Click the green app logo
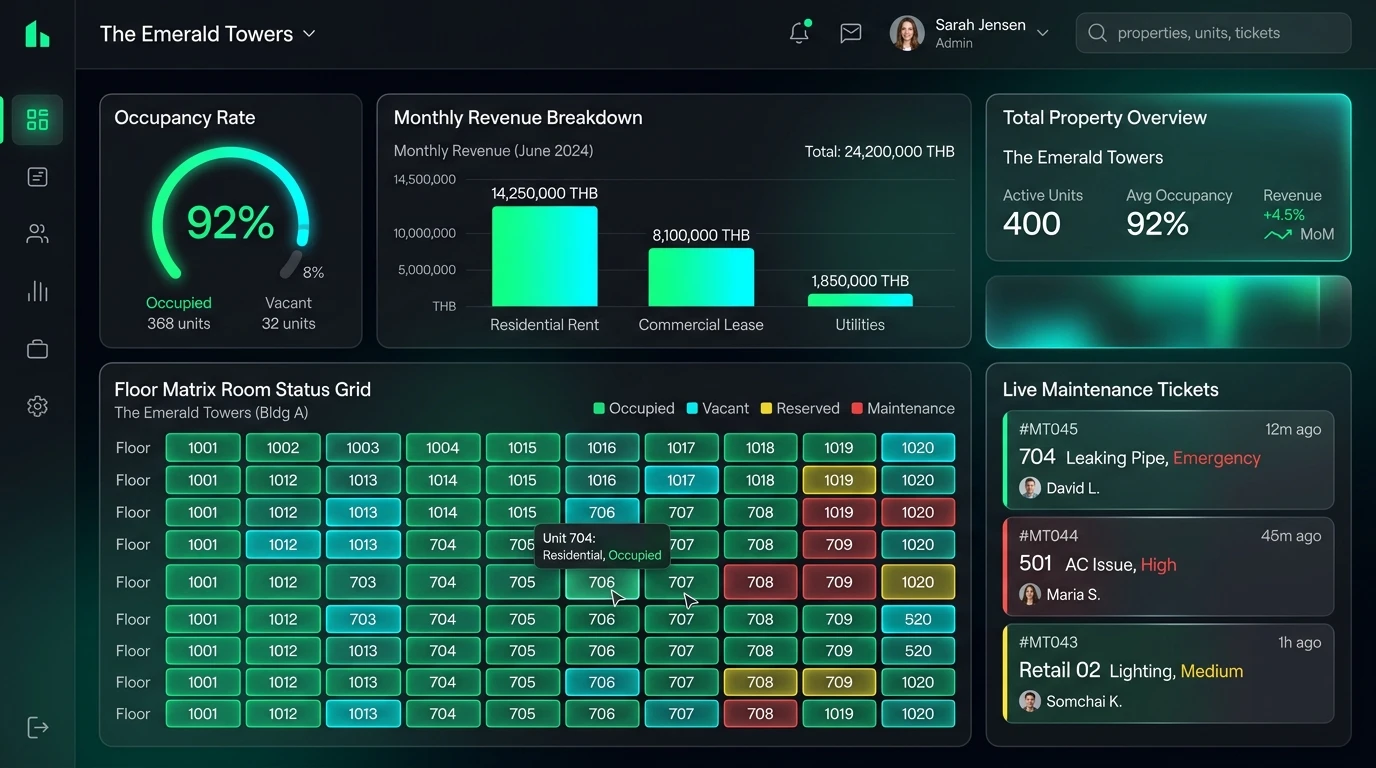Viewport: 1376px width, 768px height. [37, 33]
